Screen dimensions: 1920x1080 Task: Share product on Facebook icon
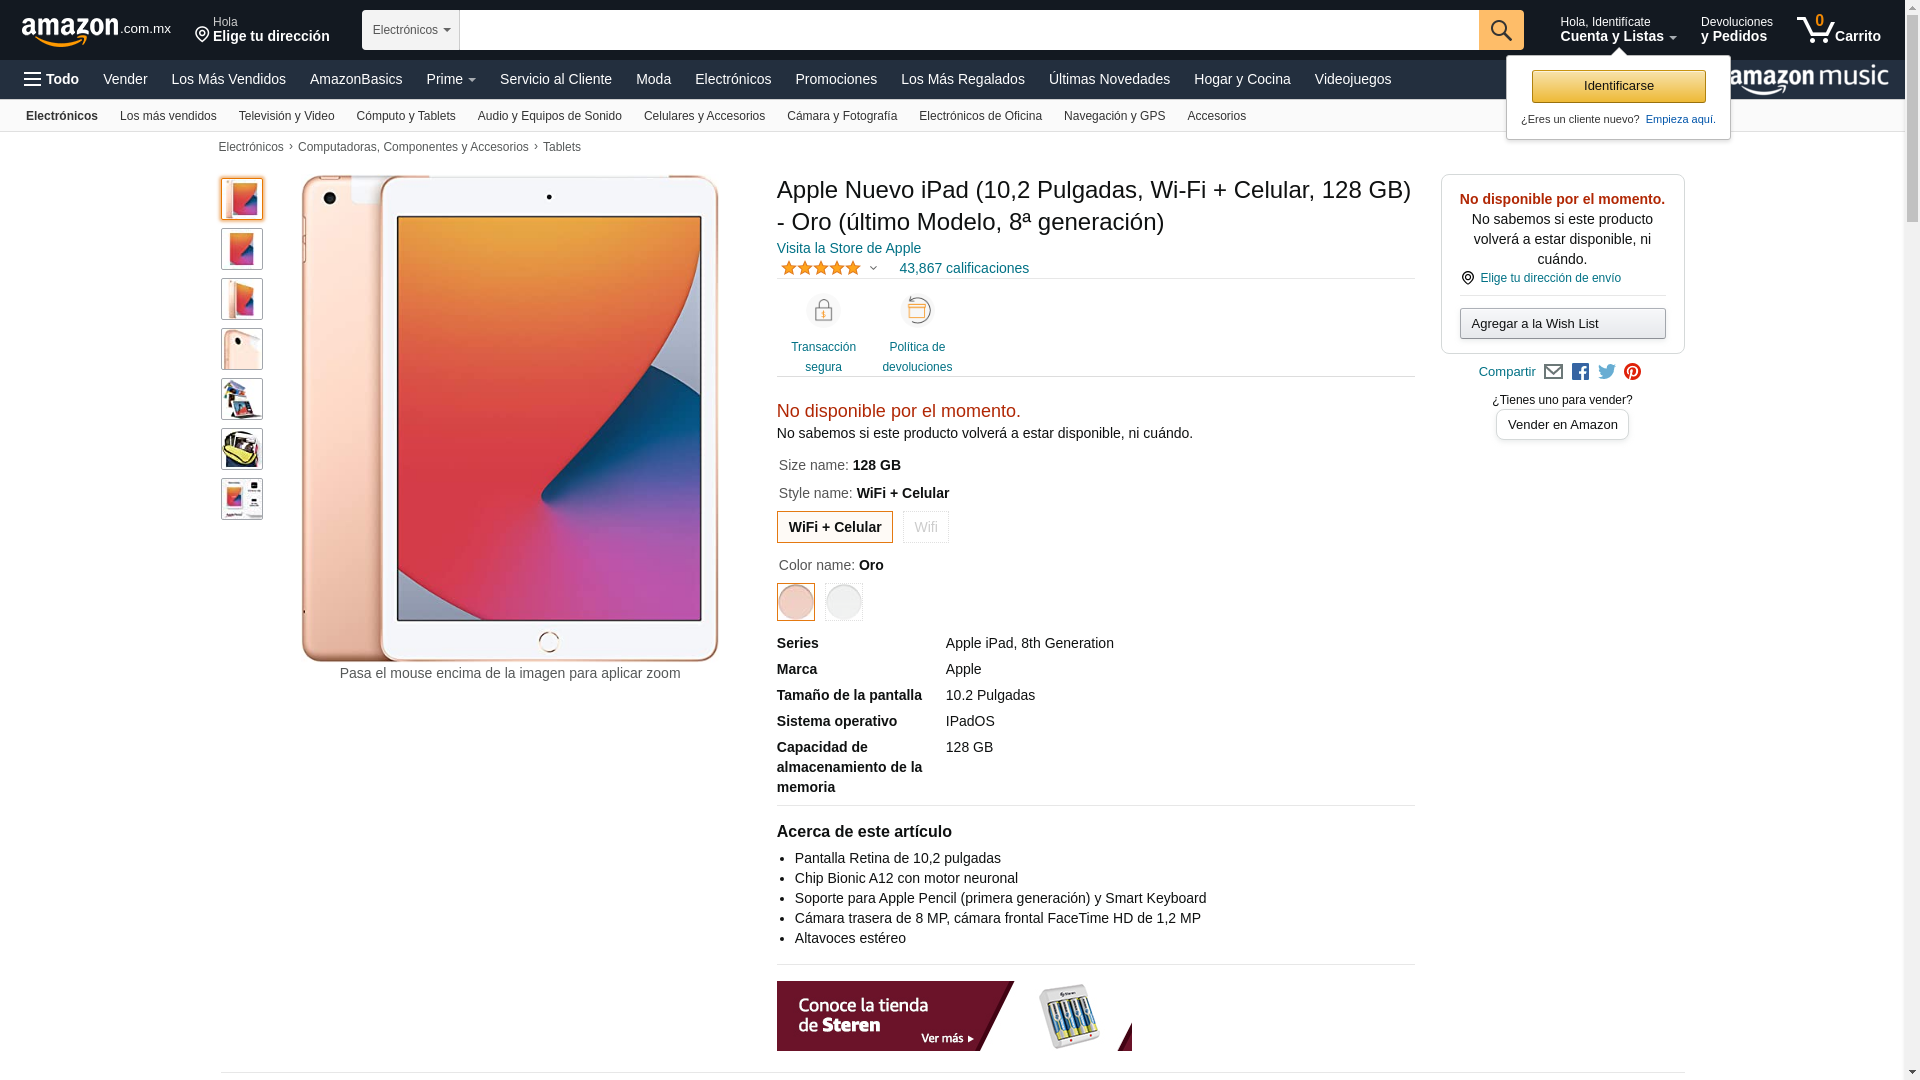coord(1580,372)
